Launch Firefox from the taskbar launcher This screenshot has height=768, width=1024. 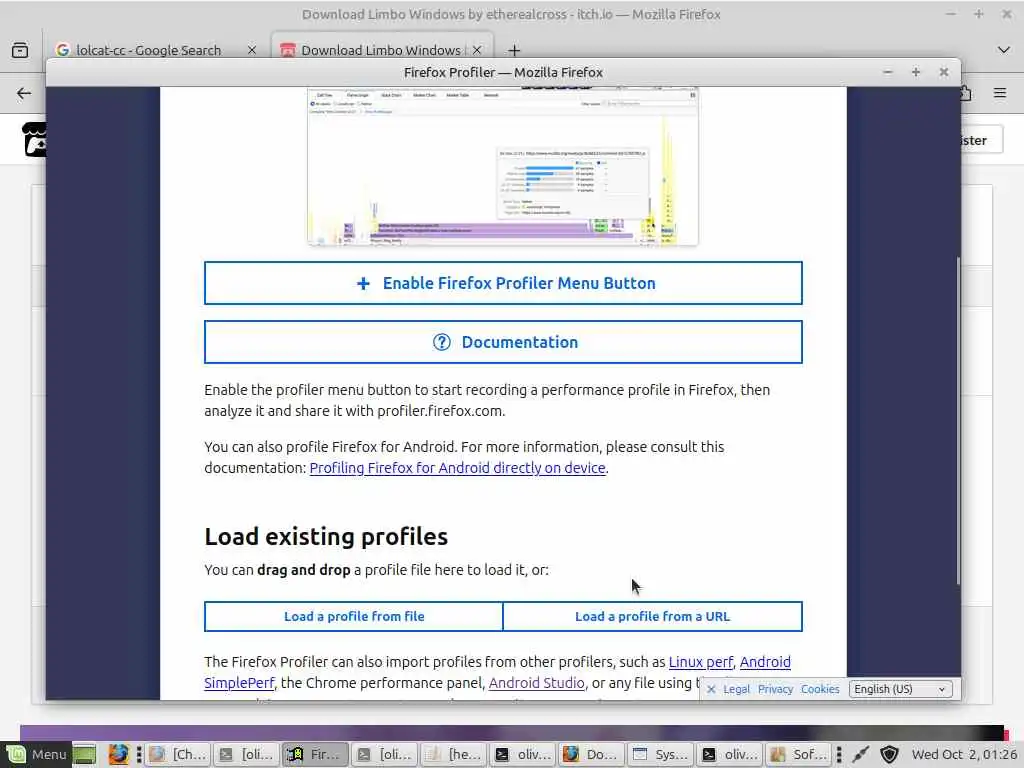click(x=118, y=754)
